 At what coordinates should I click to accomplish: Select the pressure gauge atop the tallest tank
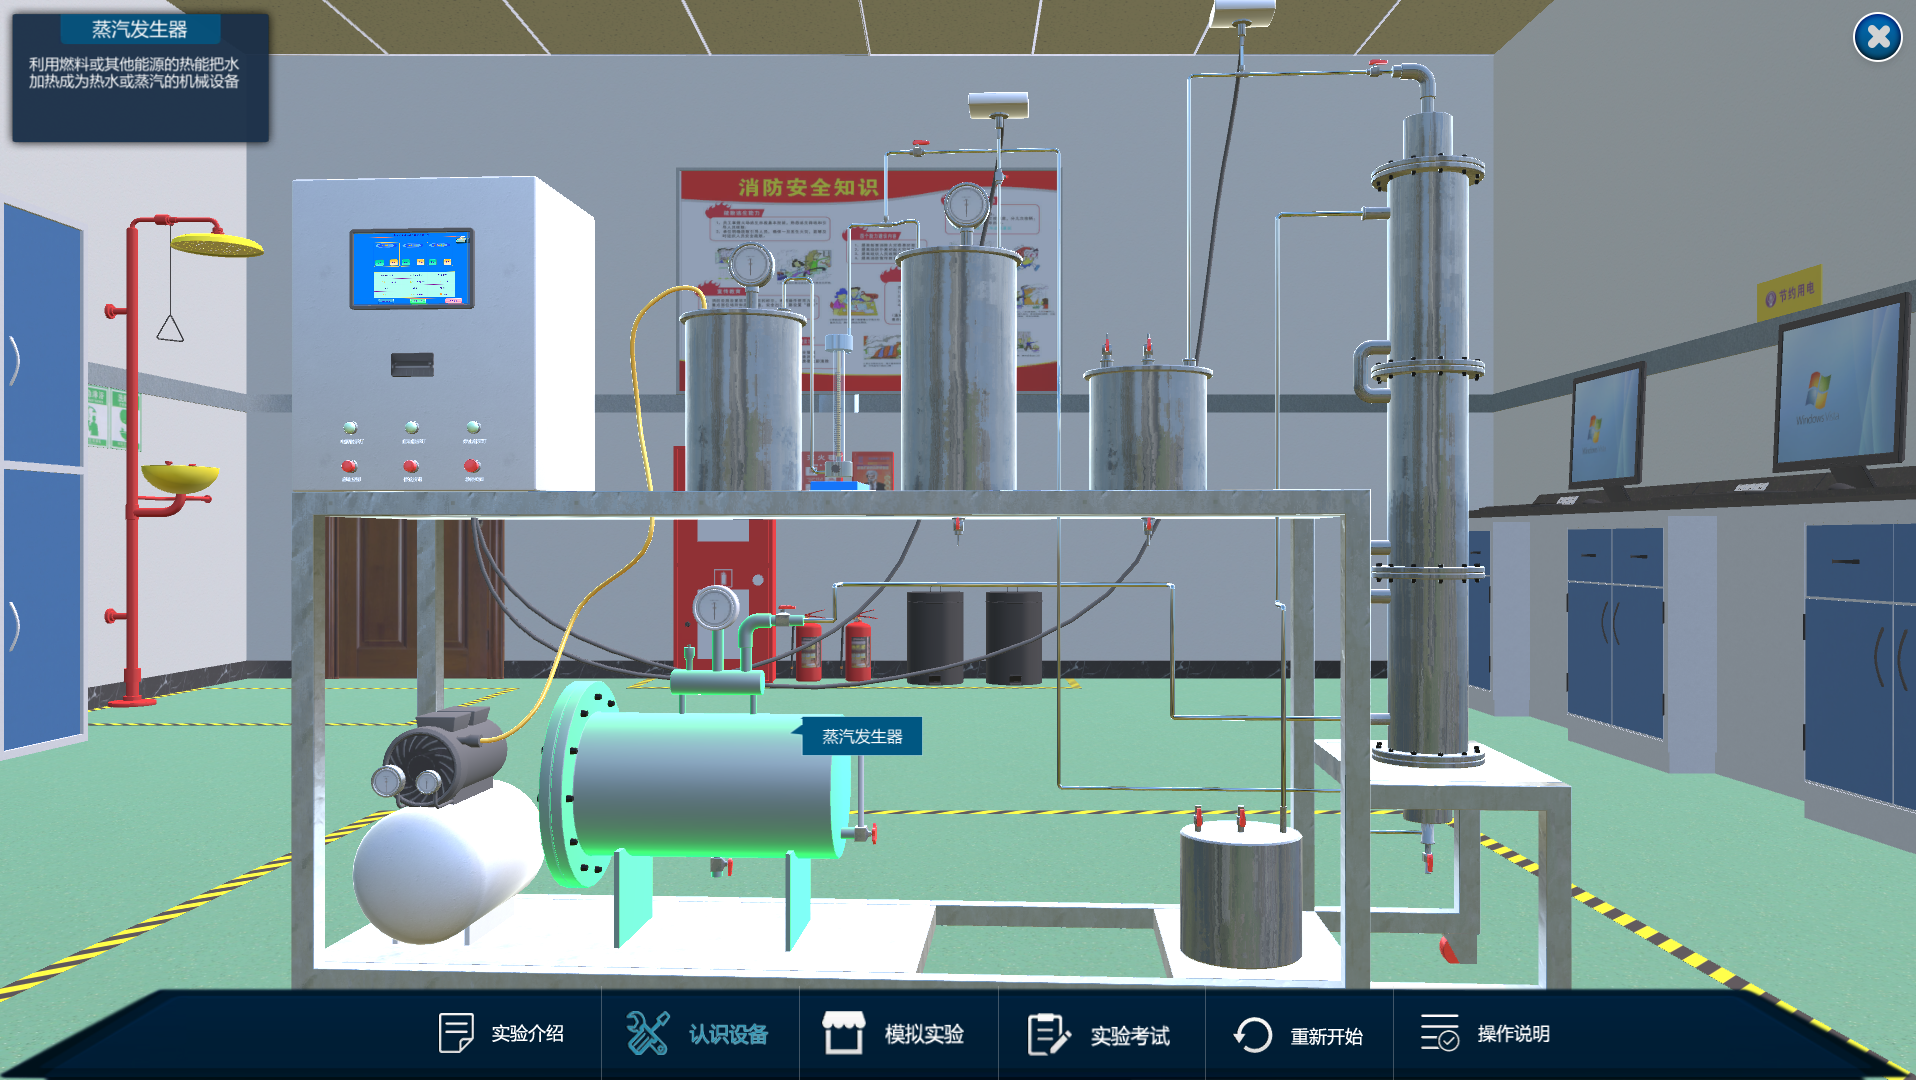click(x=965, y=206)
